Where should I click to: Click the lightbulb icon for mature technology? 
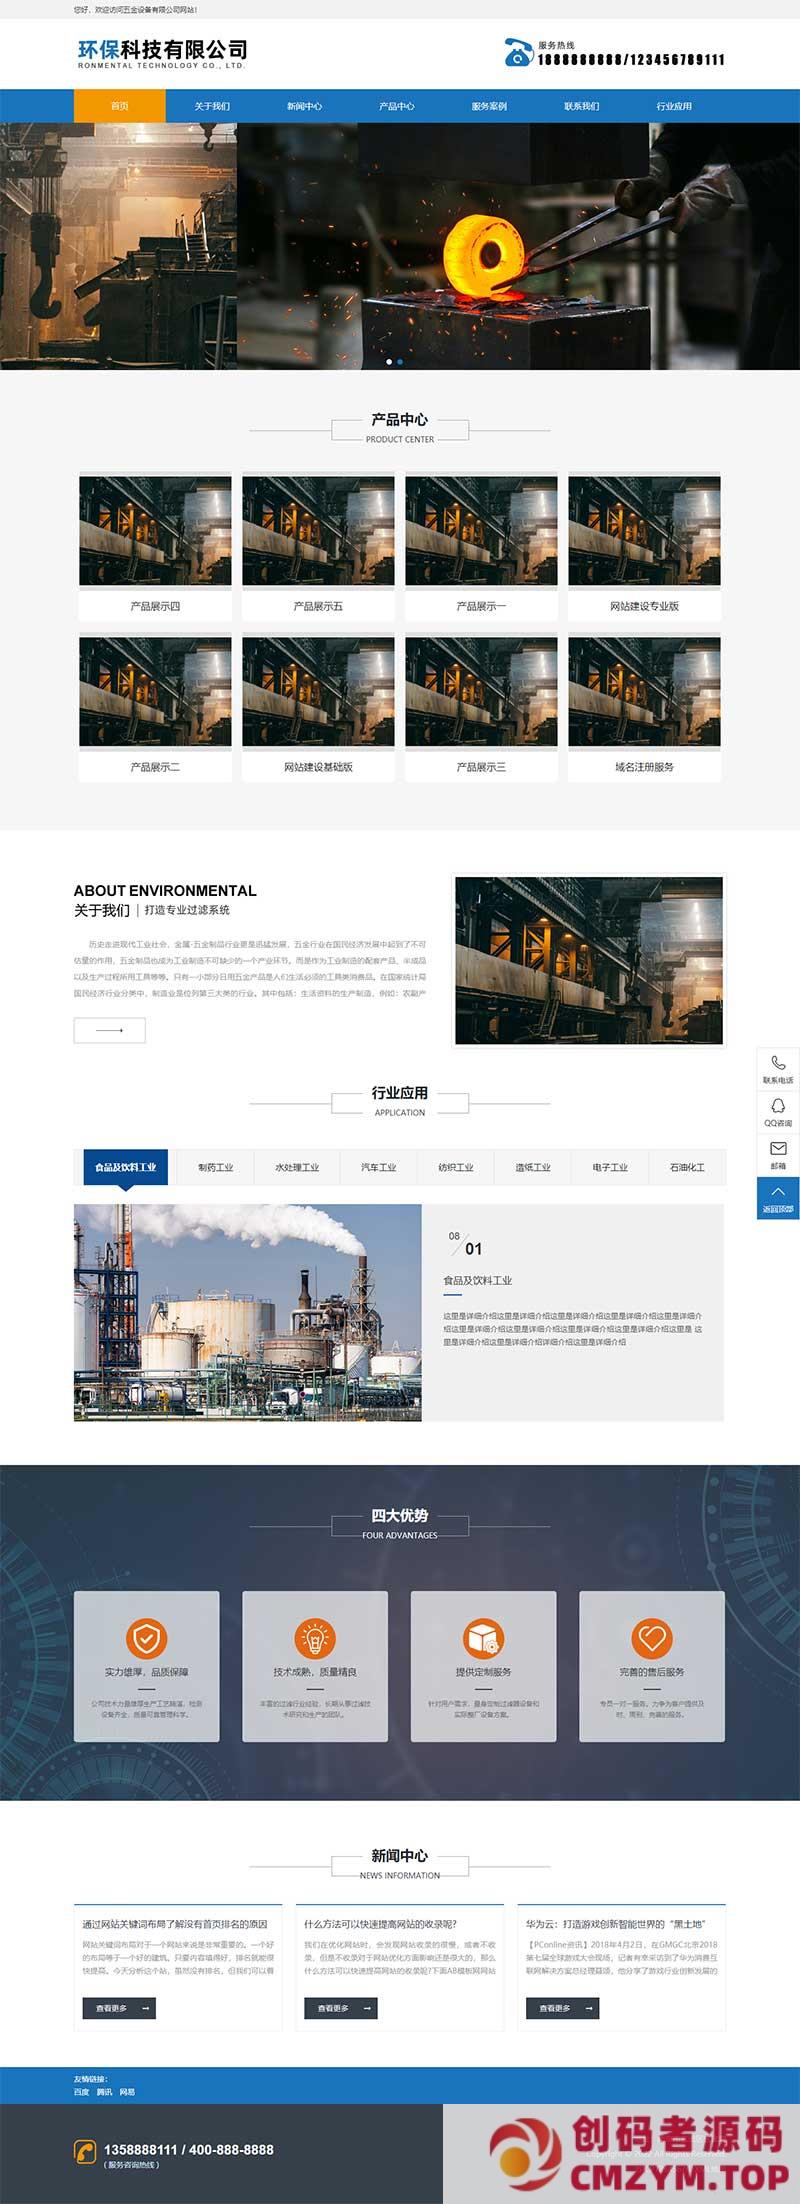point(315,1638)
